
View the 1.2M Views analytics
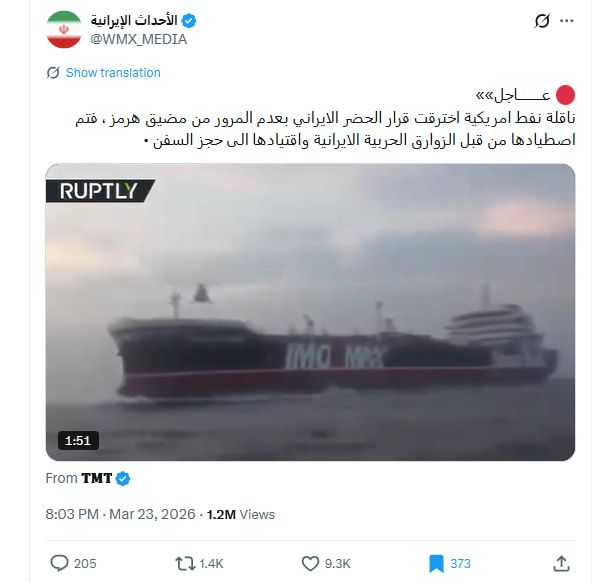(241, 514)
